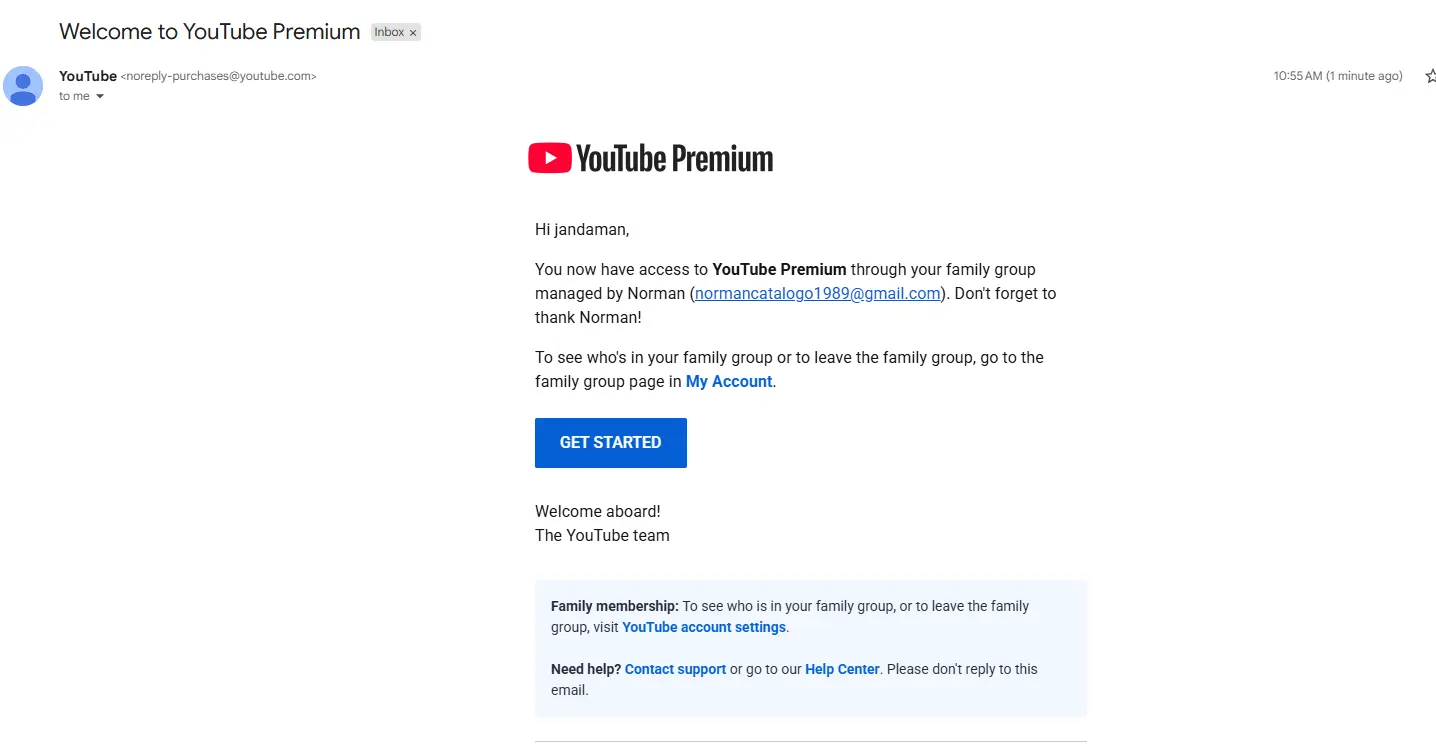Click the red YouTube play logo icon
Viewport: 1436px width, 744px height.
[550, 158]
